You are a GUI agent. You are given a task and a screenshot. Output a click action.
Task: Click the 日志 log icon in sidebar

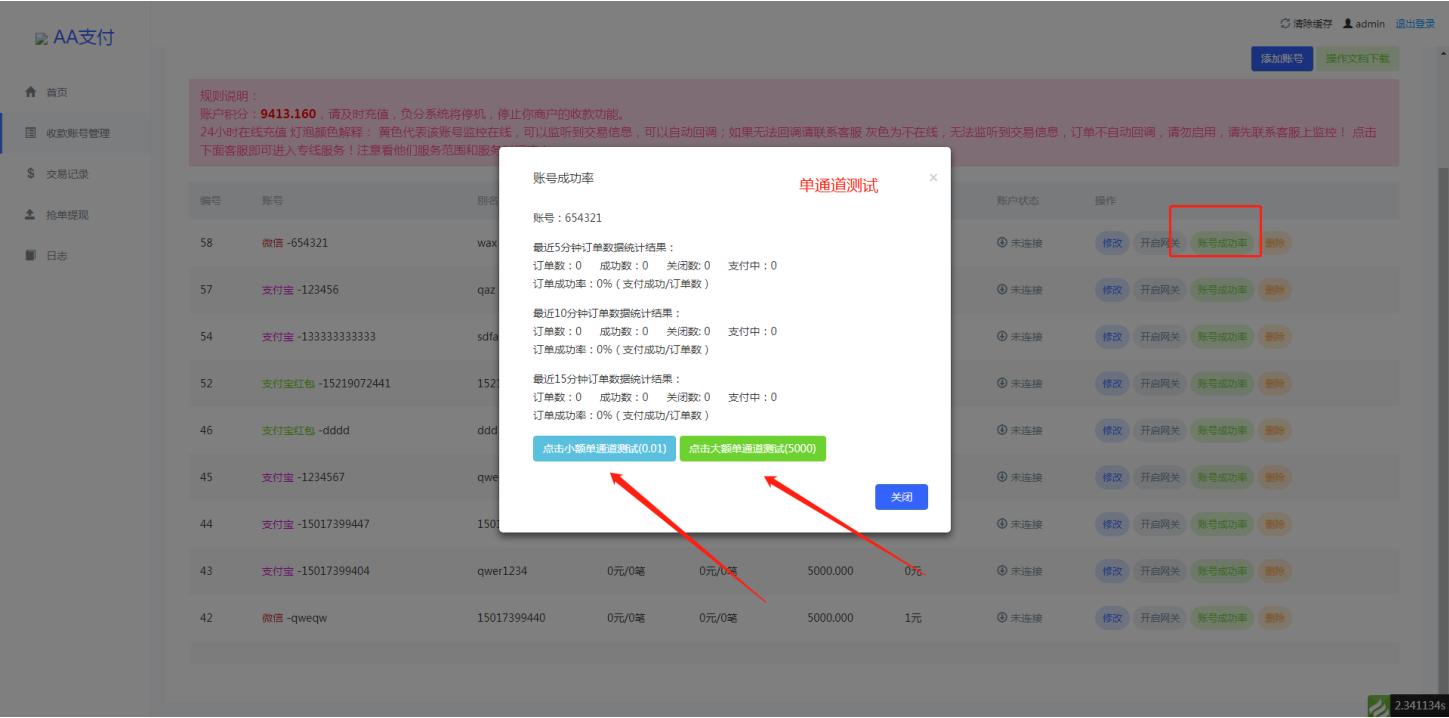pyautogui.click(x=30, y=256)
